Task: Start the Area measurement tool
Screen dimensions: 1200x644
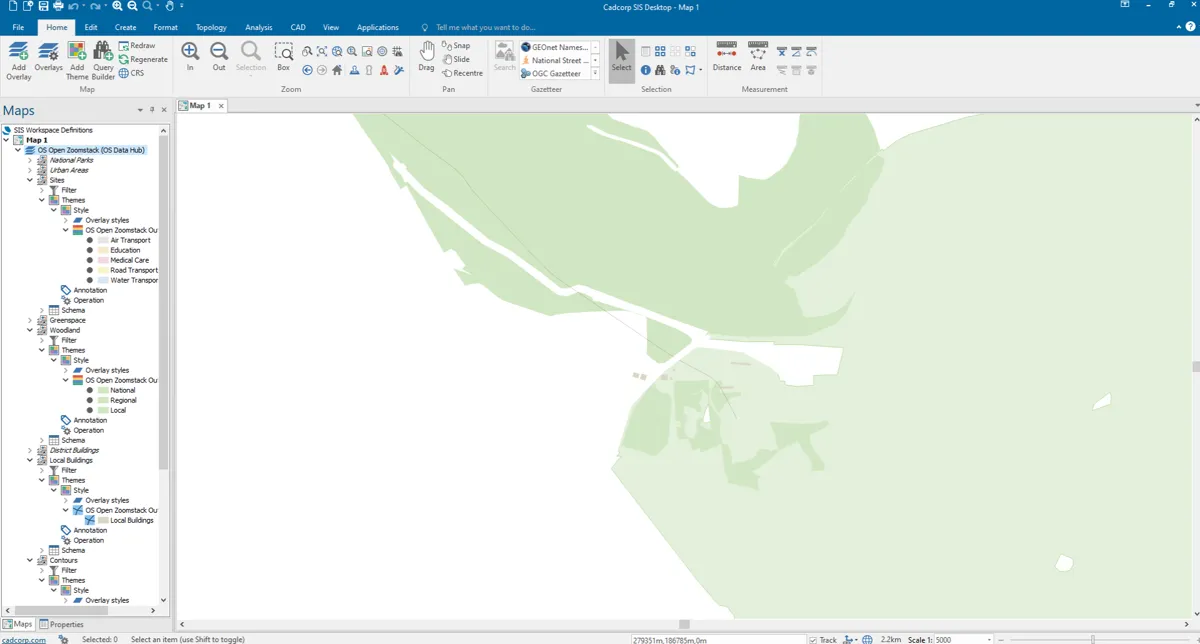Action: click(x=757, y=57)
